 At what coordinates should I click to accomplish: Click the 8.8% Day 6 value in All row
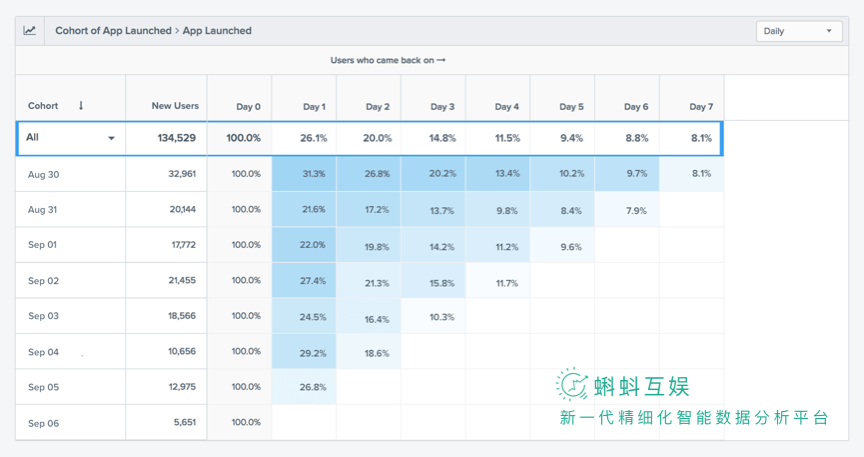tap(636, 138)
